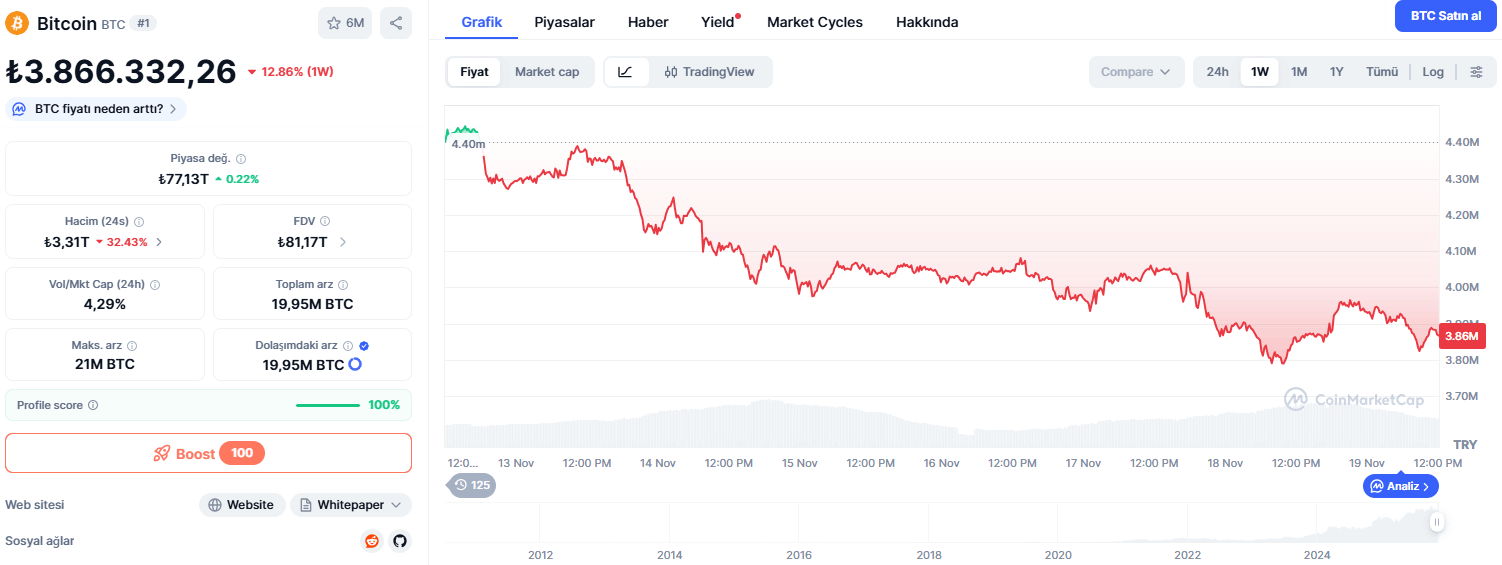Switch chart to Market cap
This screenshot has height=565, width=1502.
tap(547, 72)
